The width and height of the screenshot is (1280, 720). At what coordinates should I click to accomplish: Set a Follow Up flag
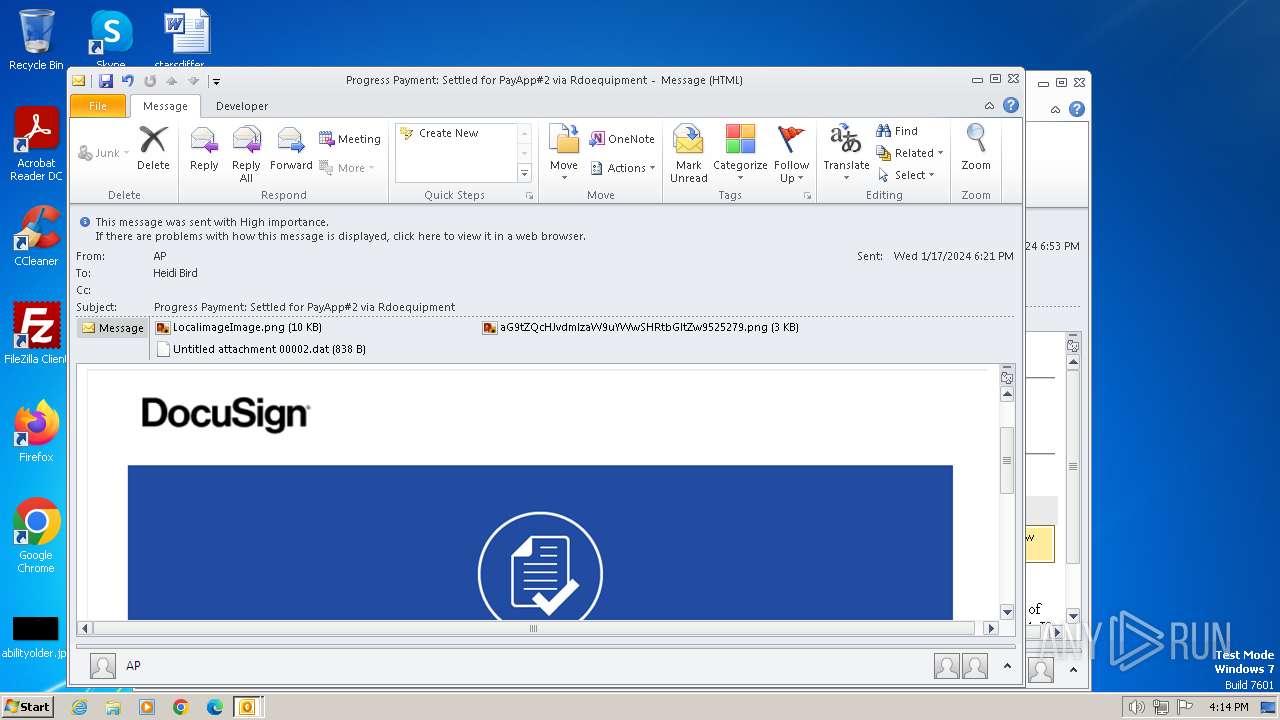791,154
